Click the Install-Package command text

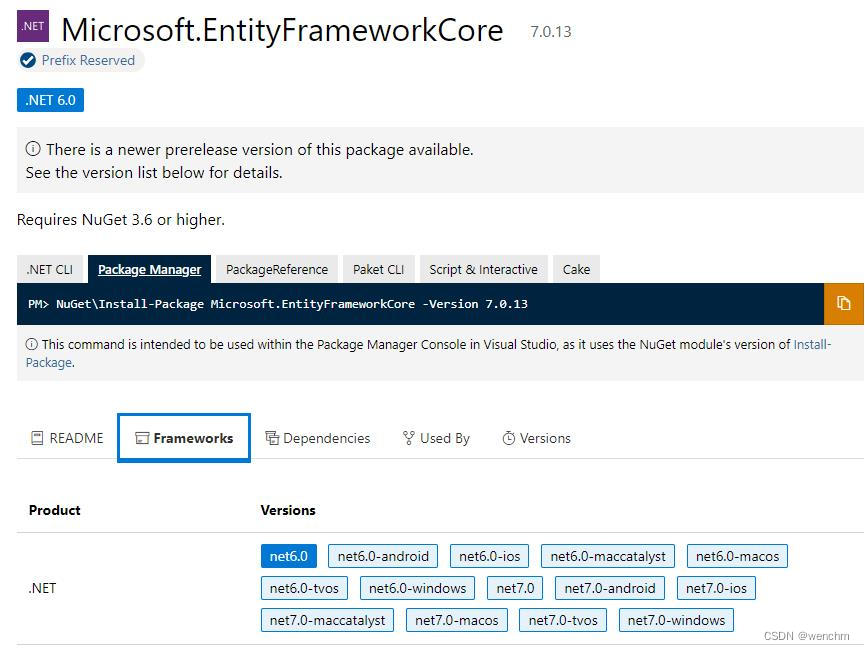(x=277, y=304)
